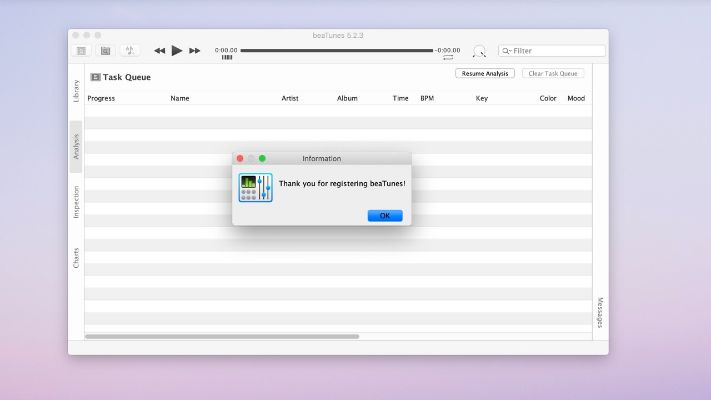The height and width of the screenshot is (400, 711).
Task: Click the rewind (previous track) icon
Action: point(159,51)
